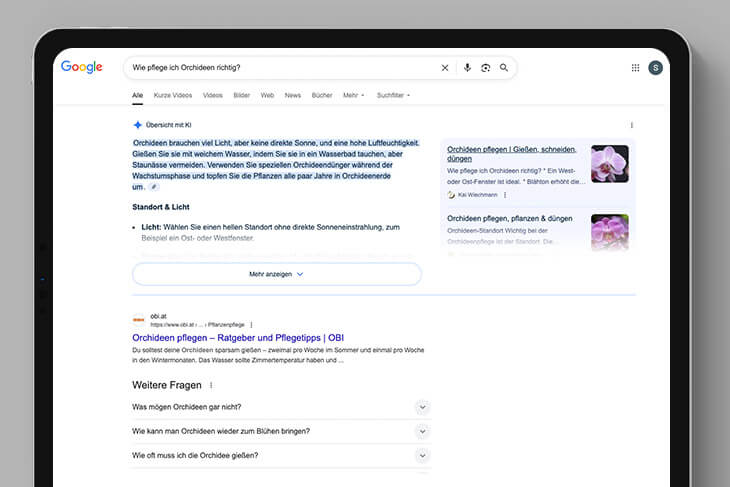Open 'Orchideen pflegen | Gießen, schneiden, düngen' link
Screen dimensions: 730x487
(x=511, y=154)
